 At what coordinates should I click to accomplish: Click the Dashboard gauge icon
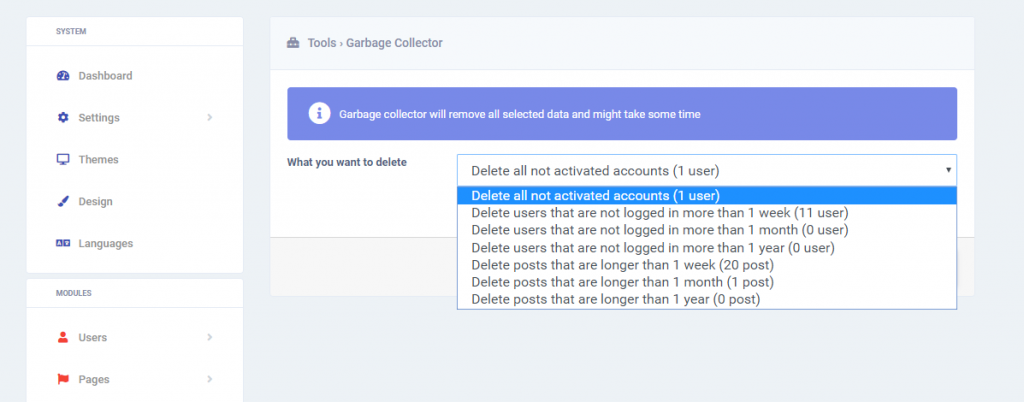pyautogui.click(x=63, y=76)
